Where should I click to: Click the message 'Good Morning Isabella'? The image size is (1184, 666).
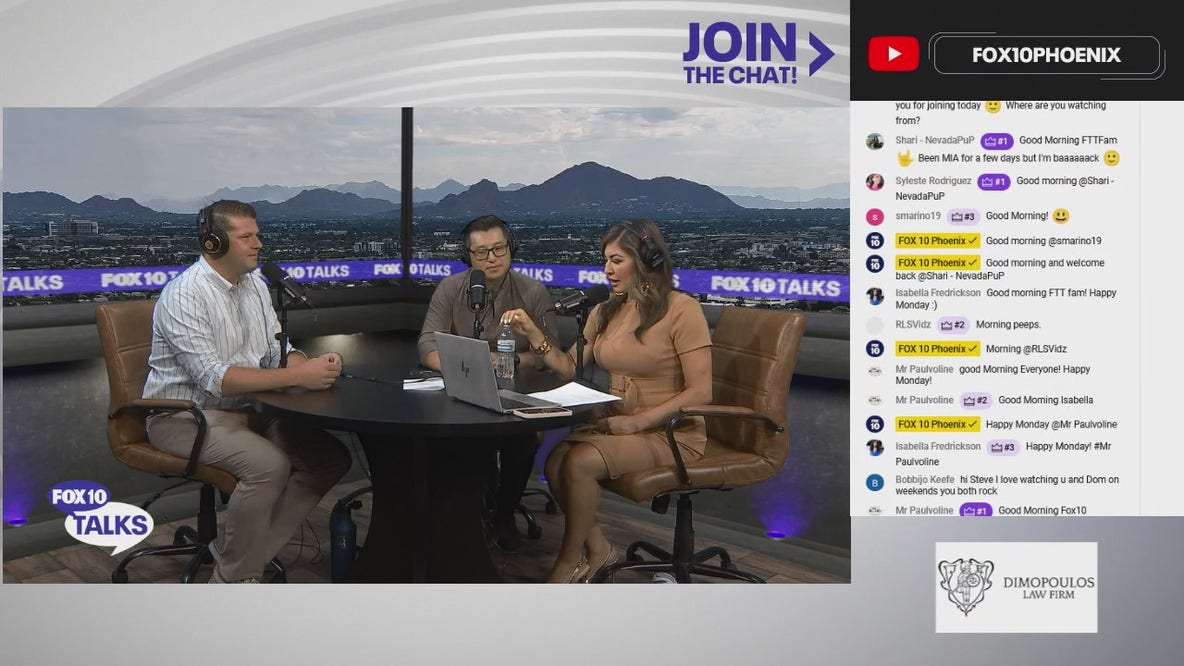tap(1046, 400)
